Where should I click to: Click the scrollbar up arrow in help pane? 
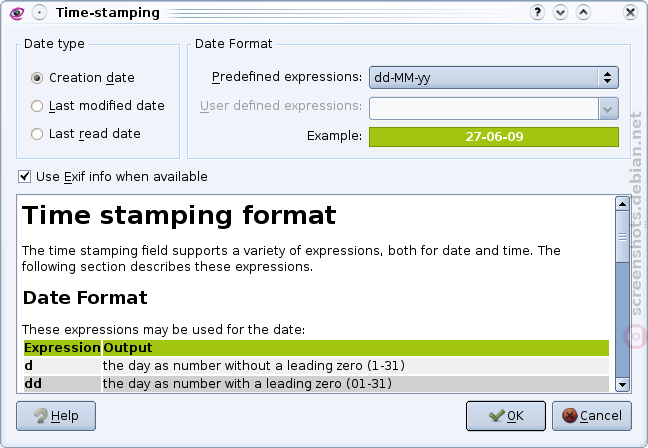click(622, 203)
